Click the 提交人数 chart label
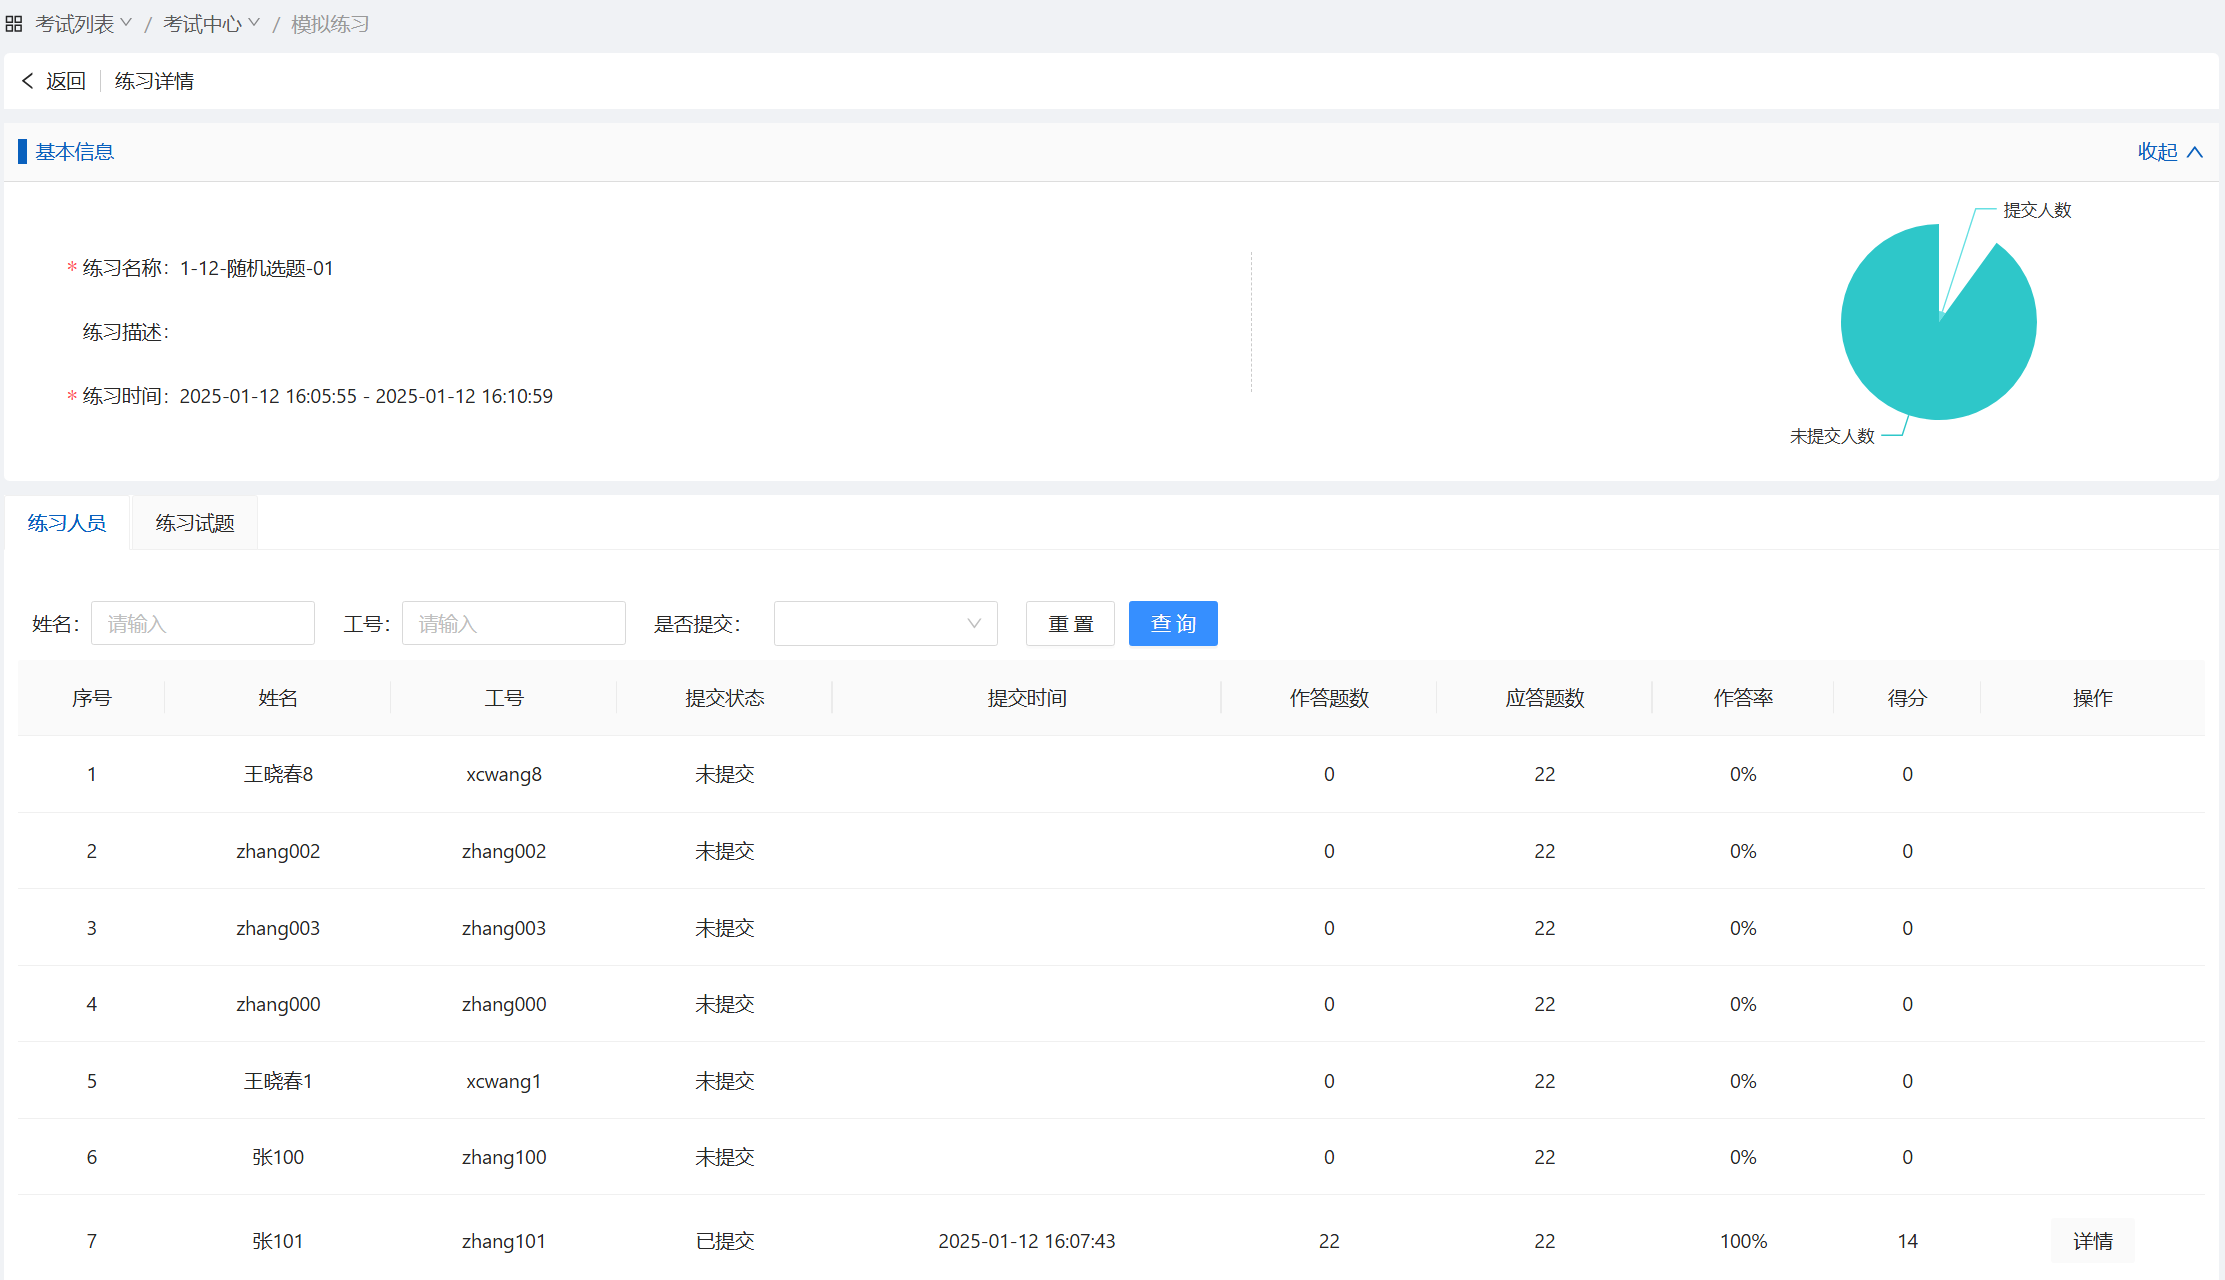The height and width of the screenshot is (1280, 2225). point(2037,210)
